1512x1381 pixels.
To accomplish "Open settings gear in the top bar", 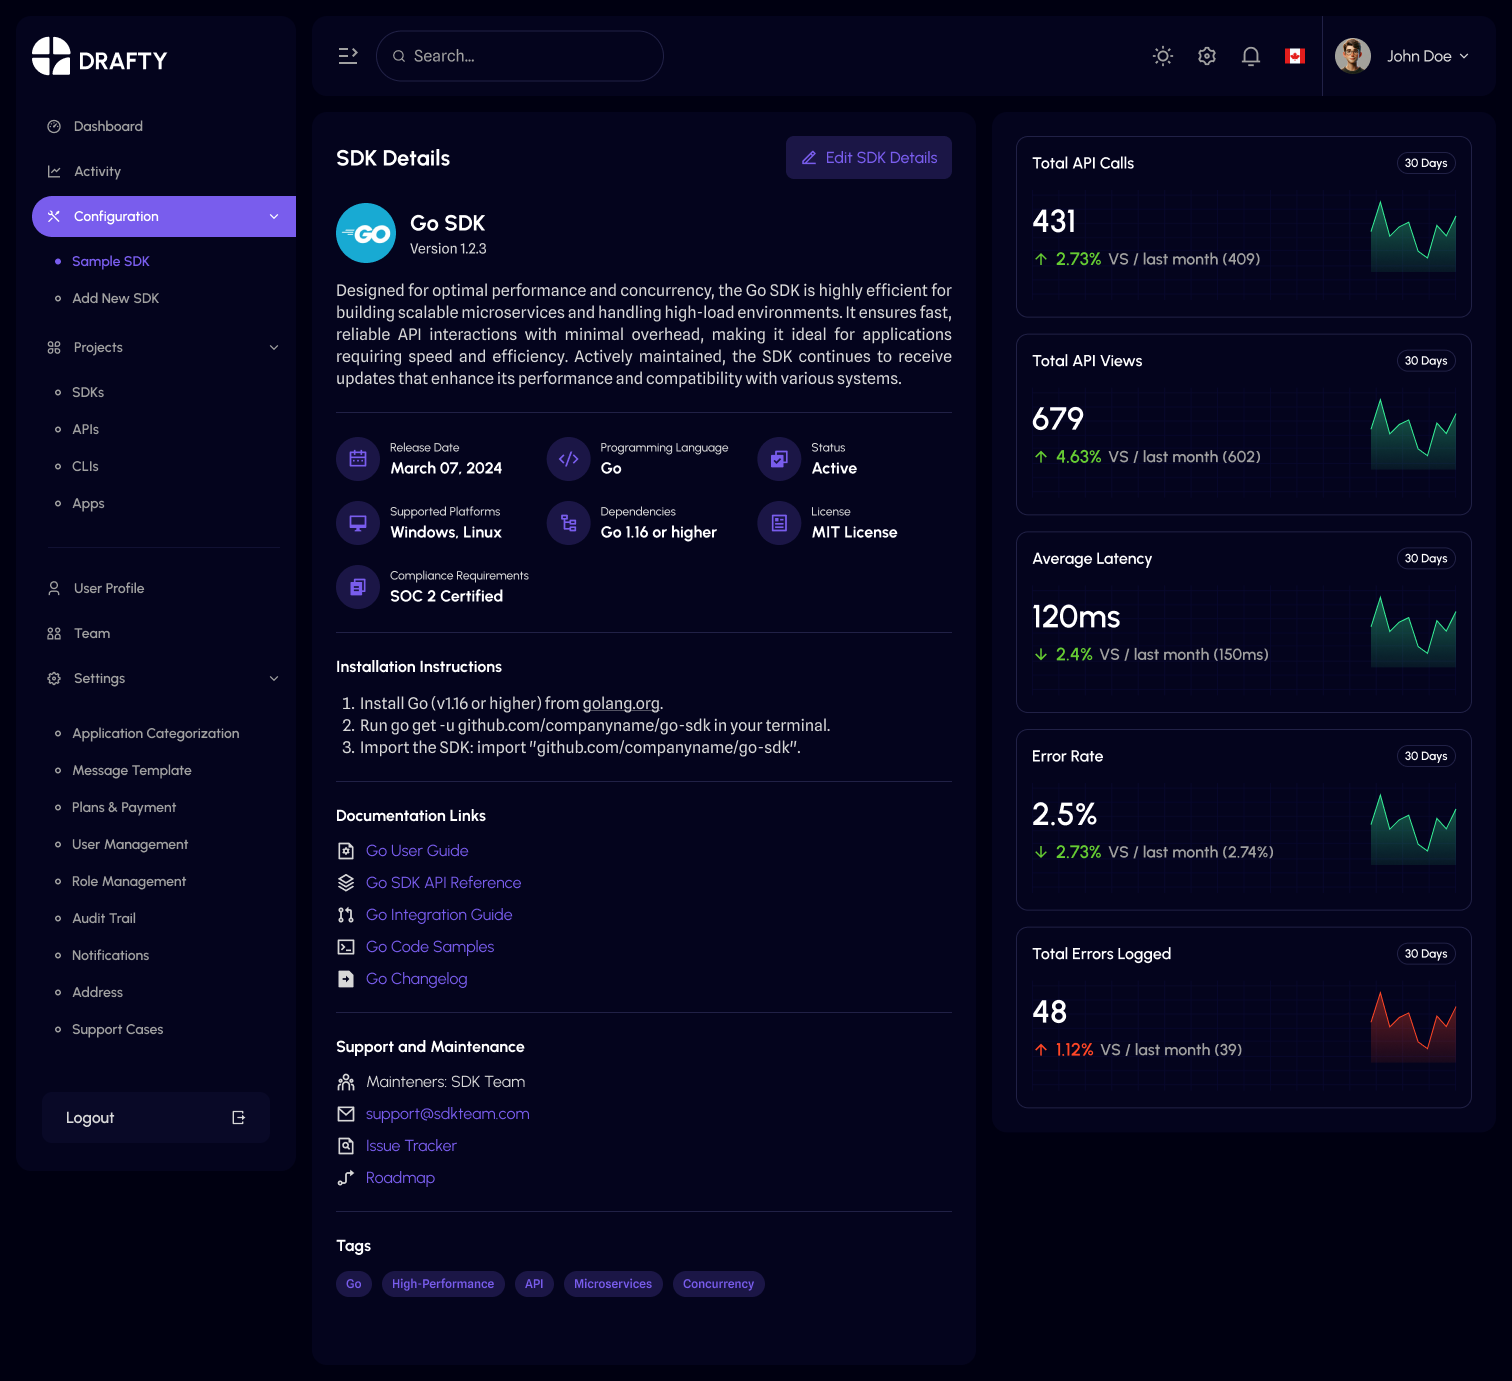I will [1207, 56].
